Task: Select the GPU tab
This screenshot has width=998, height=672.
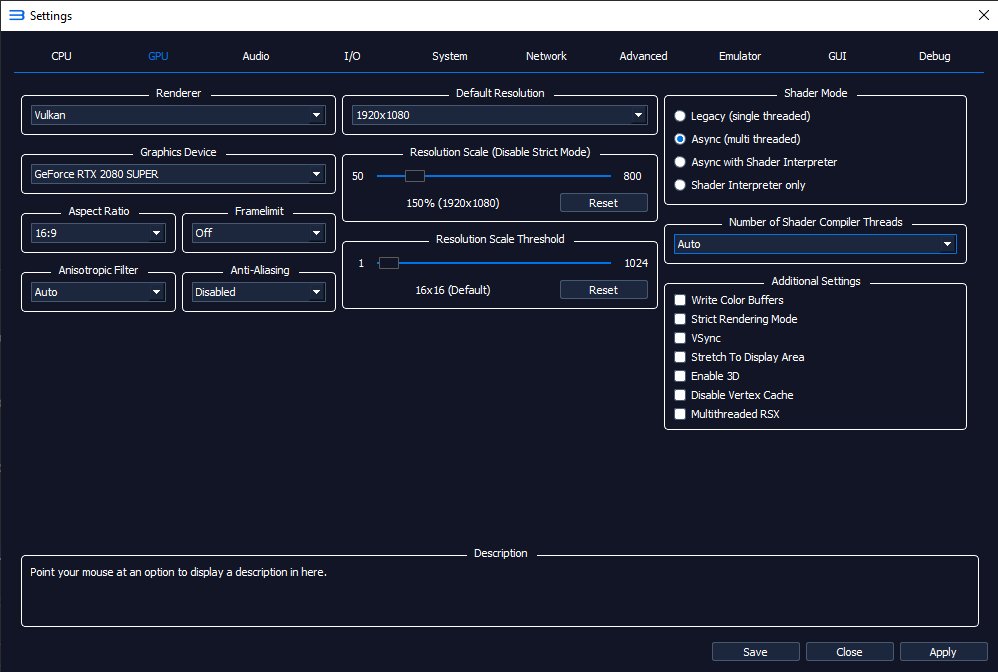Action: point(158,56)
